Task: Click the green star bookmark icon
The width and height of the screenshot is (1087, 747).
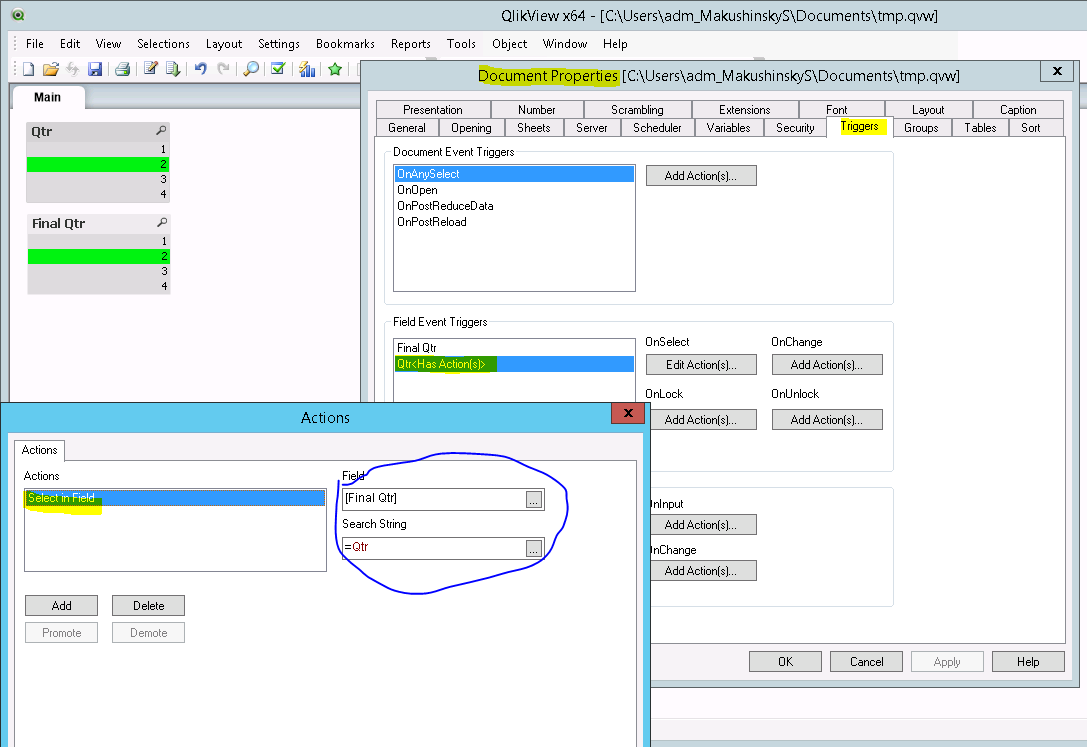Action: (335, 69)
